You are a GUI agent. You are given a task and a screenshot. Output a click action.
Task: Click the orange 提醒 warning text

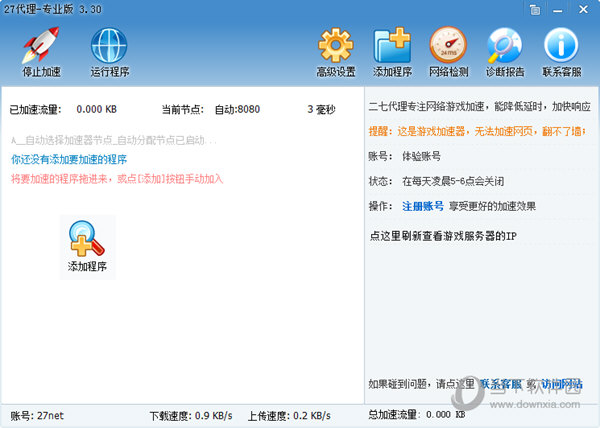pyautogui.click(x=477, y=132)
